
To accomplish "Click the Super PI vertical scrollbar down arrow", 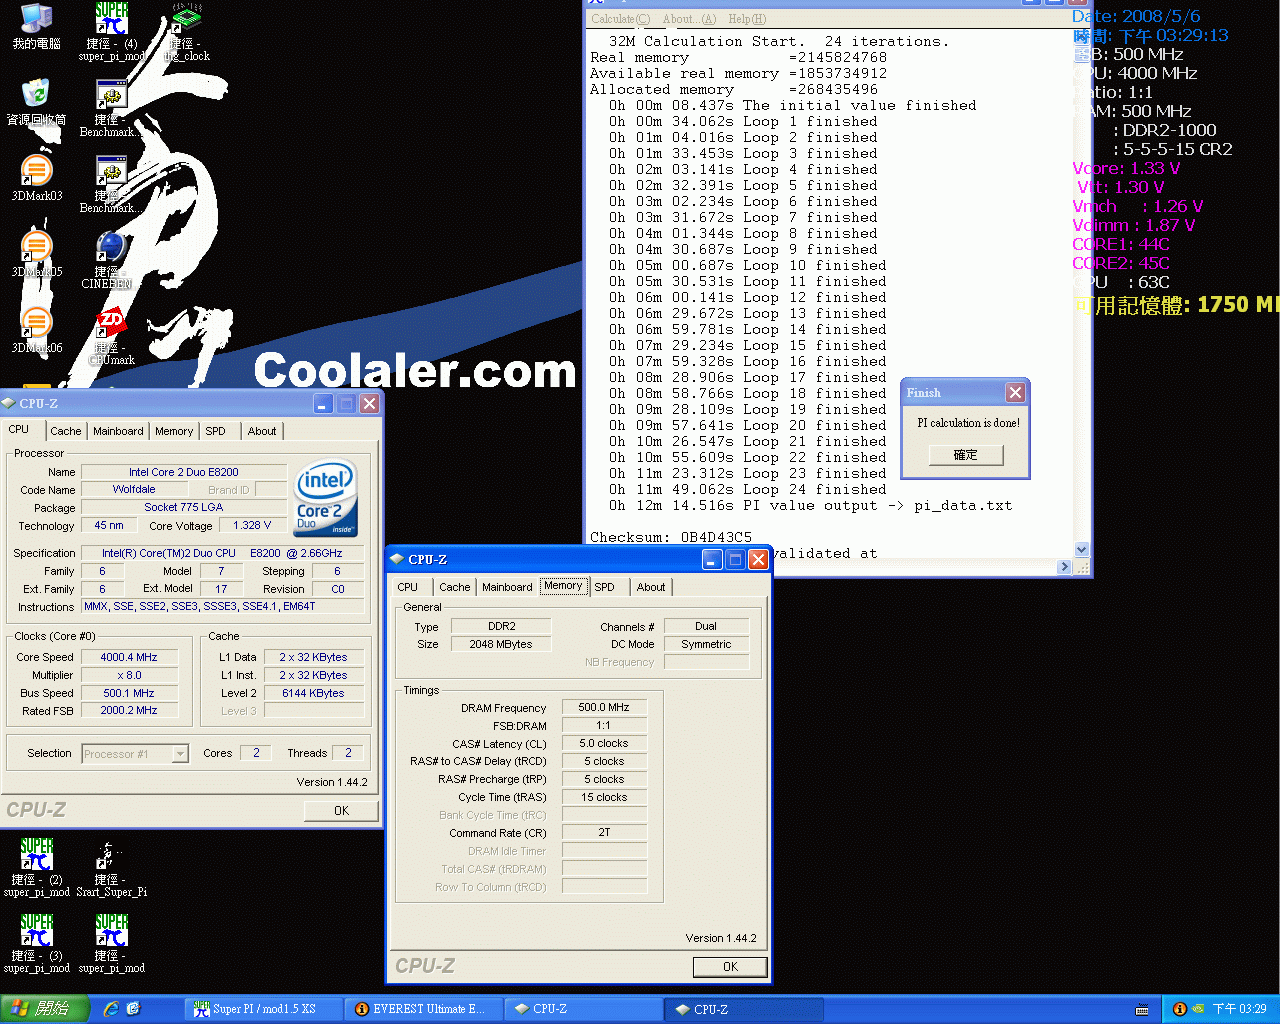I will 1081,549.
